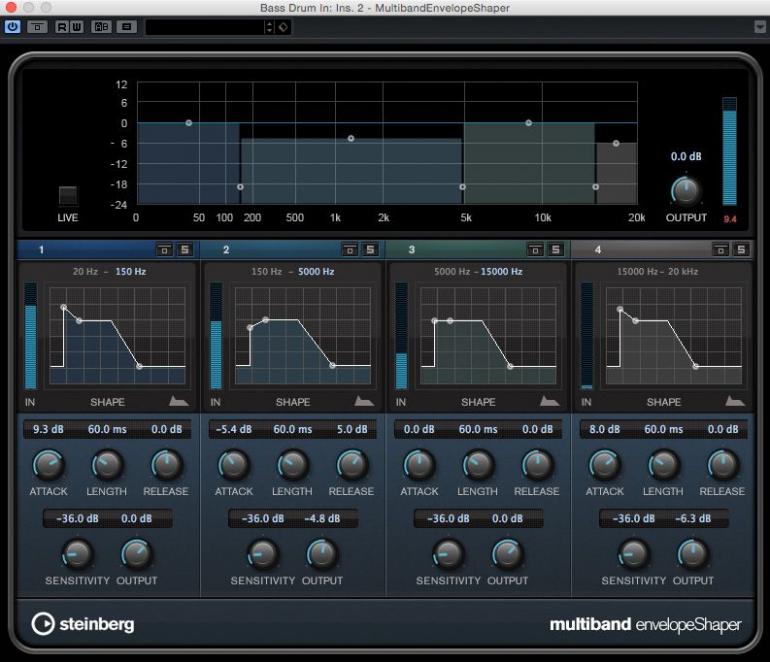770x662 pixels.
Task: Bypass band 1 with its bypass button
Action: (165, 250)
